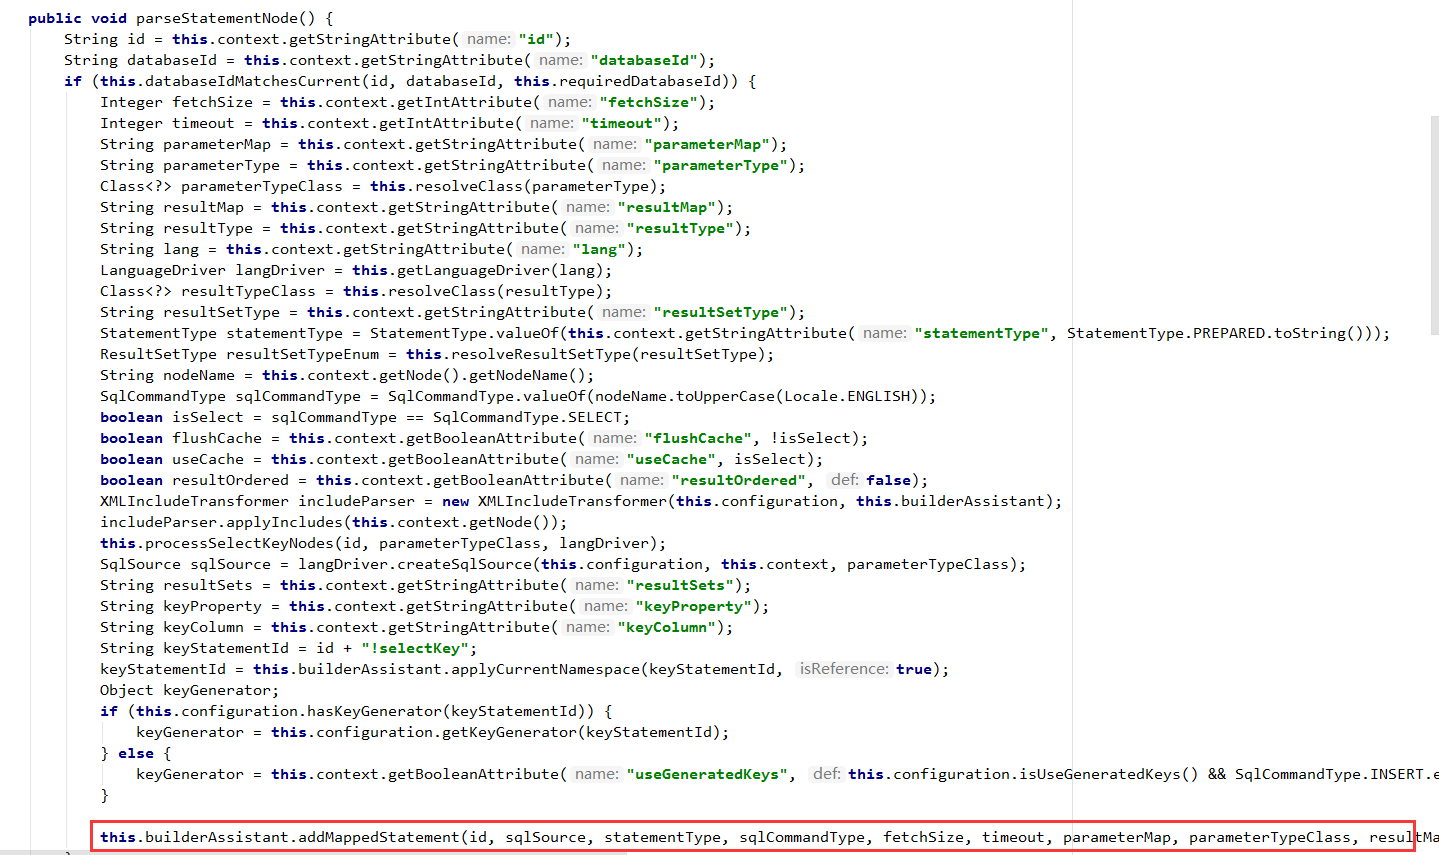Click the "resultOrdered" string literal

point(739,480)
